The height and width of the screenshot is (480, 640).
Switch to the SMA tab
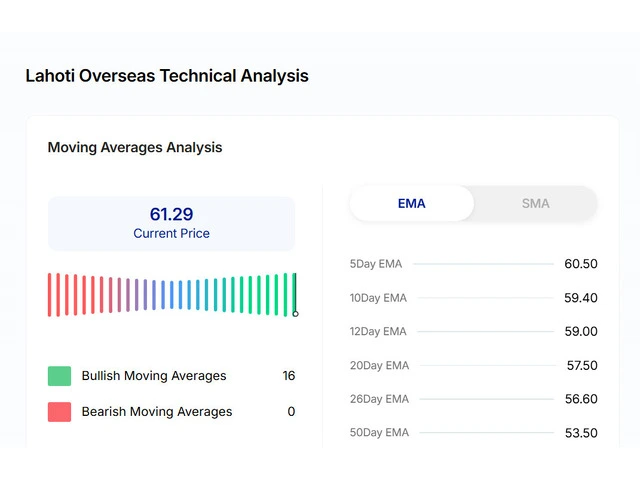pyautogui.click(x=535, y=203)
